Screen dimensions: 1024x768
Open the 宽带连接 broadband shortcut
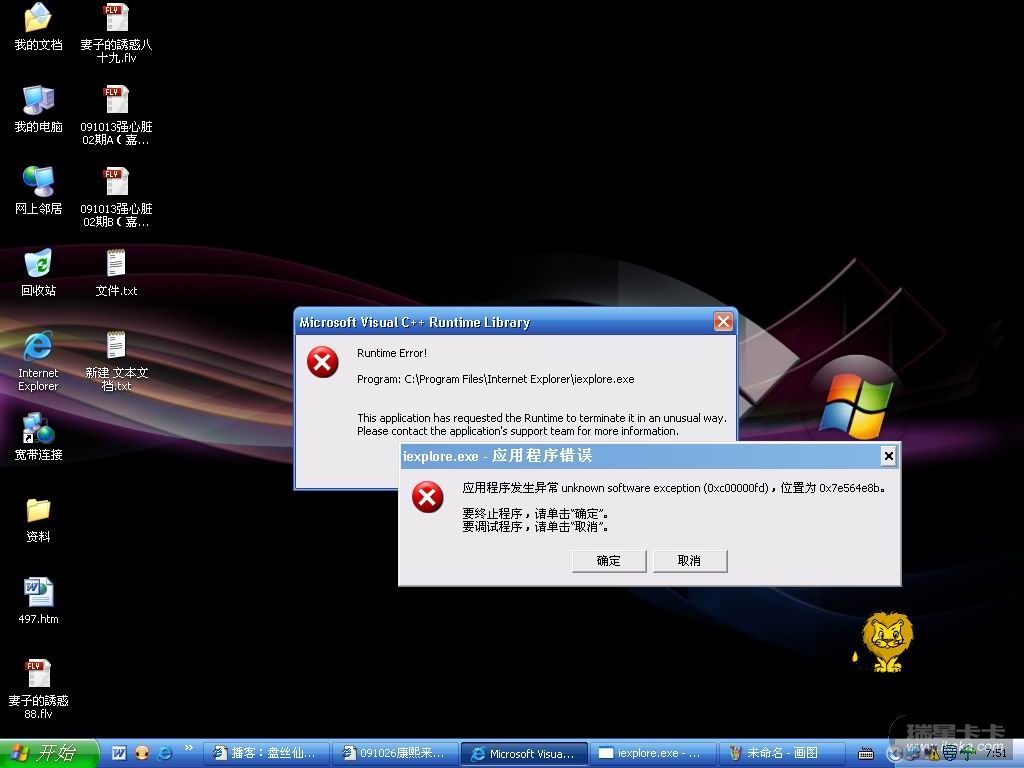pos(38,437)
